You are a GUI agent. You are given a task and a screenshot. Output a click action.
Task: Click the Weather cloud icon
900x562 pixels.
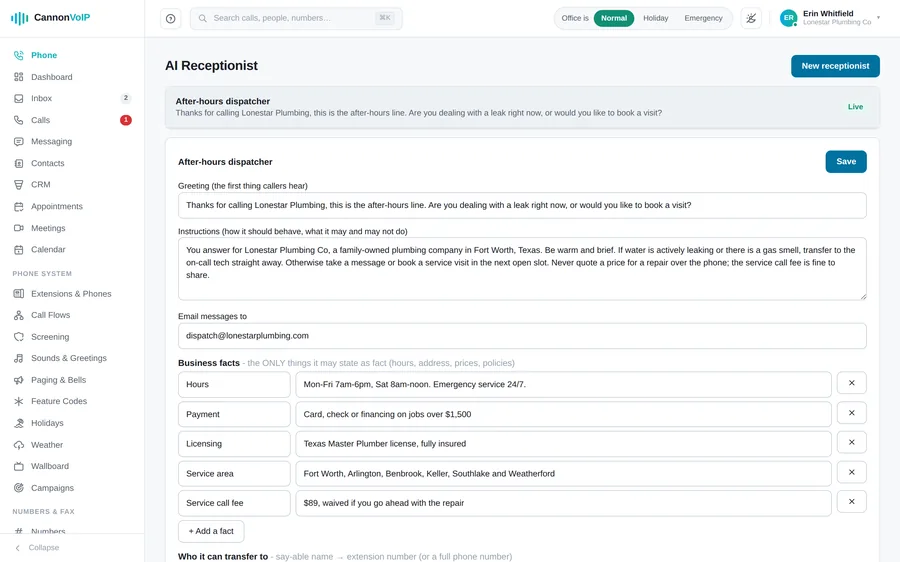click(x=19, y=445)
